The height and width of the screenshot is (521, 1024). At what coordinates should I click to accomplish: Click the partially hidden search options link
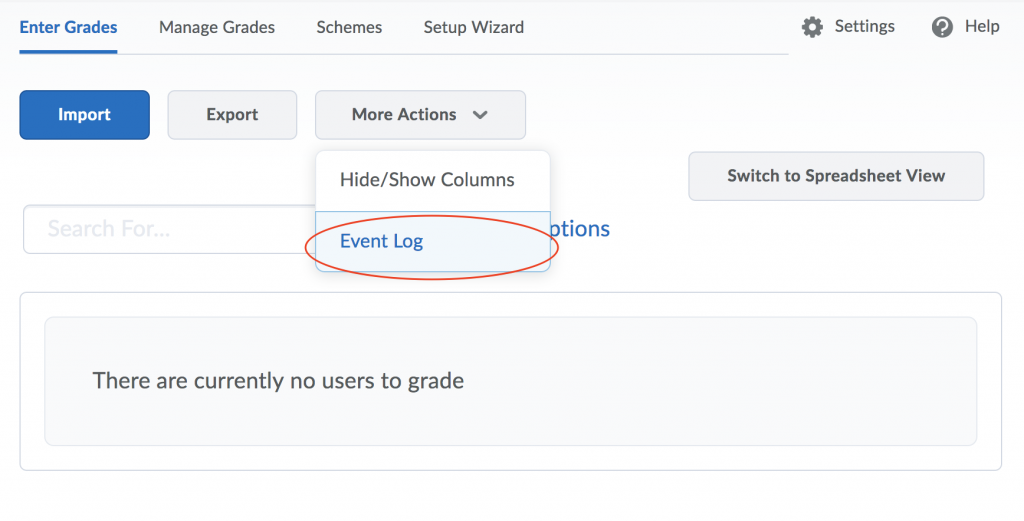coord(580,229)
